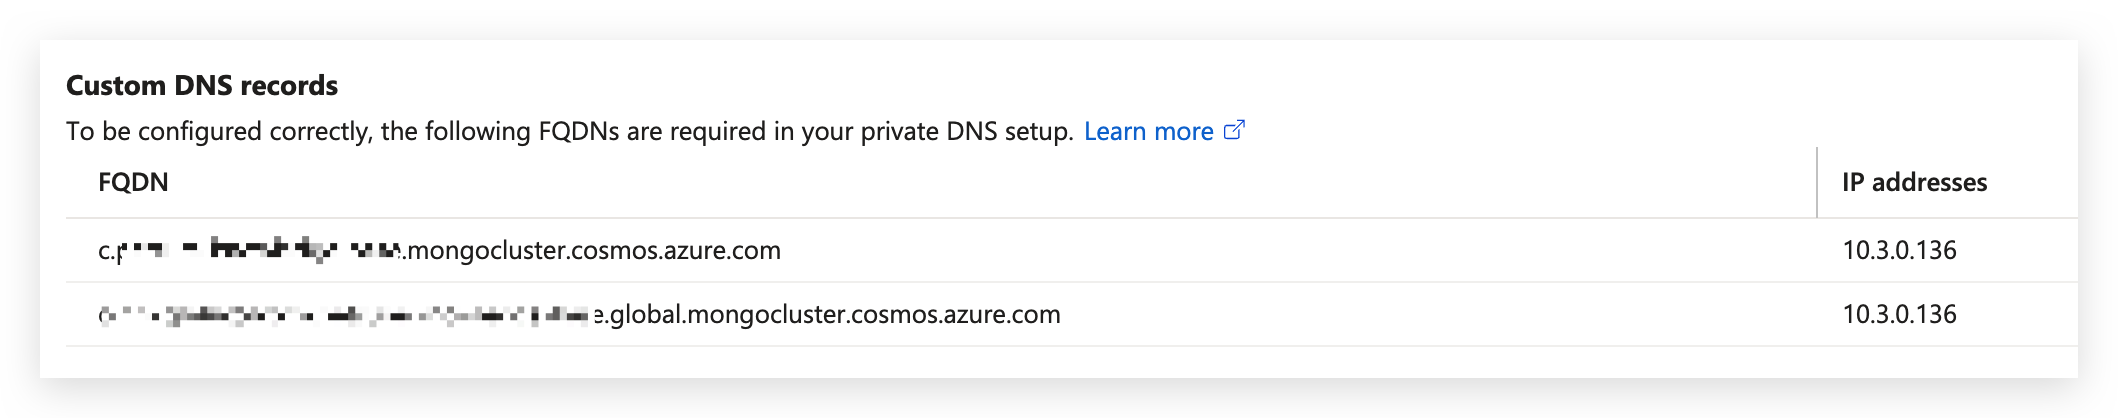Open the Learn more link
This screenshot has width=2118, height=418.
(x=1148, y=131)
